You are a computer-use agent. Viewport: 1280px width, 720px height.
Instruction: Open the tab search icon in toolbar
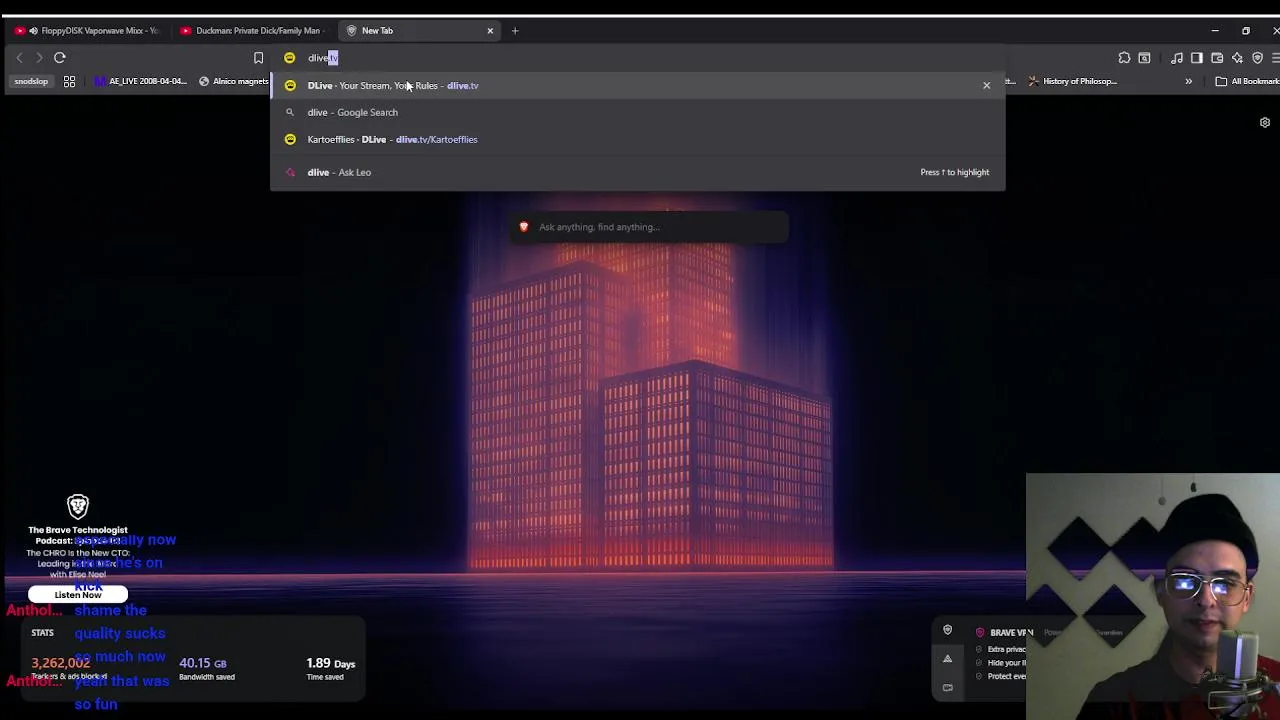[1144, 58]
